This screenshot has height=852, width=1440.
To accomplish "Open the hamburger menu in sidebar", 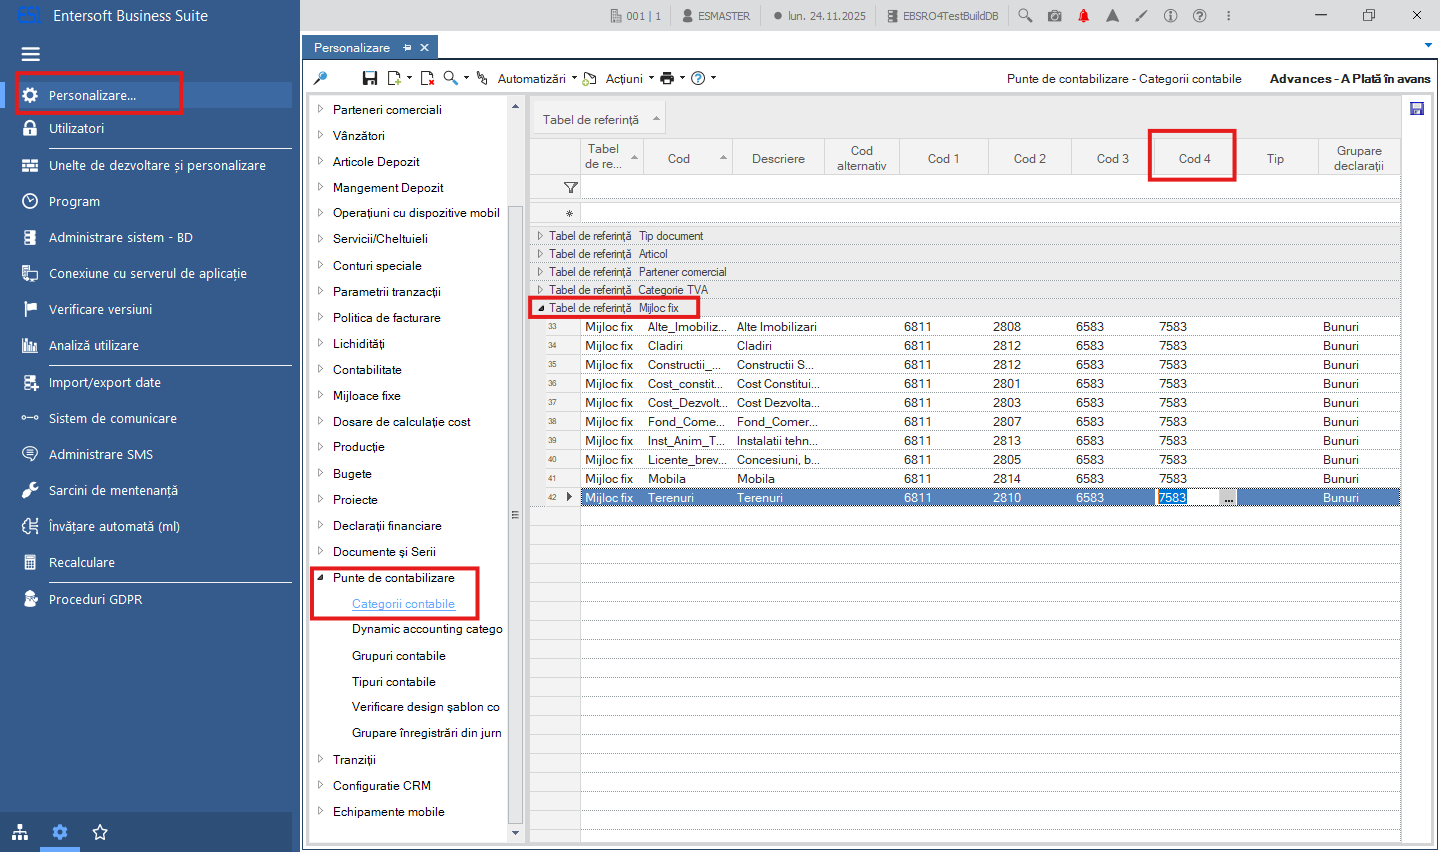I will 31,54.
